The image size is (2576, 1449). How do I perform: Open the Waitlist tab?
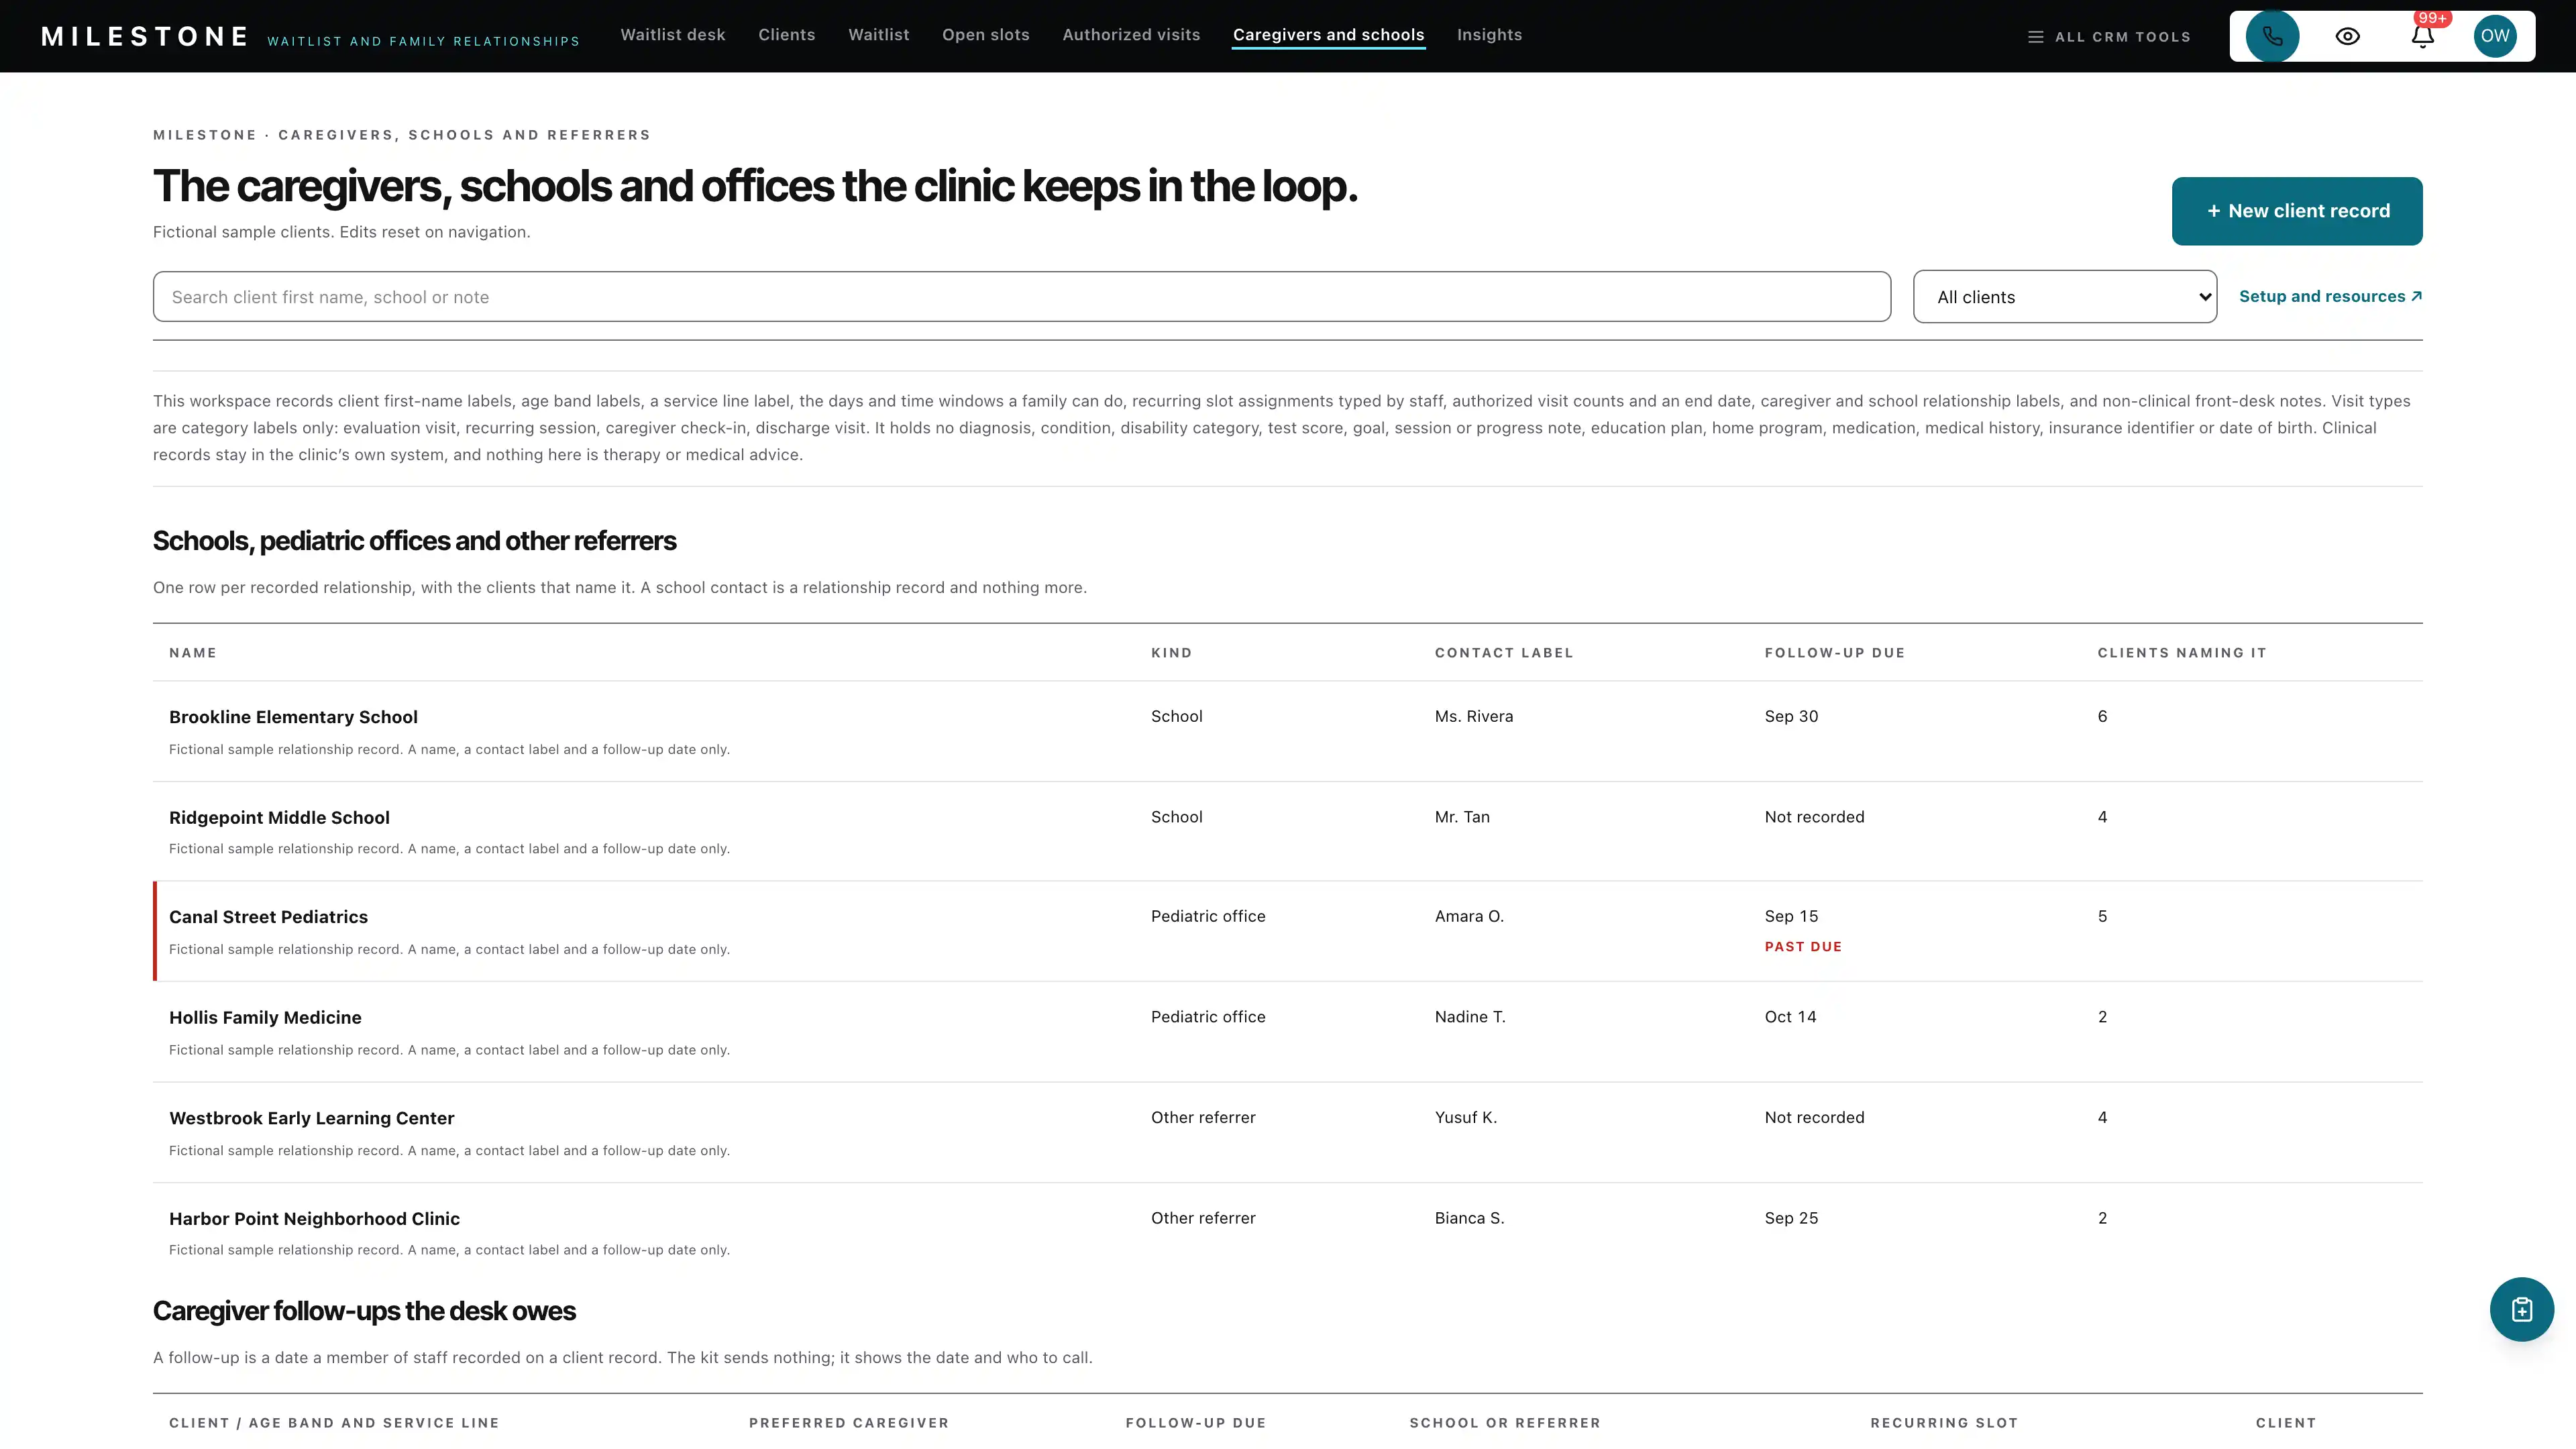[878, 35]
